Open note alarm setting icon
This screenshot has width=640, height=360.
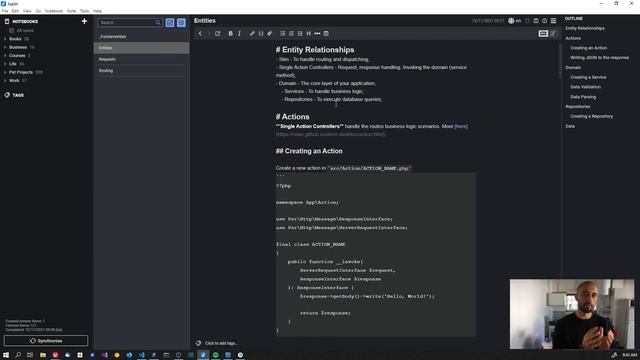tap(527, 21)
